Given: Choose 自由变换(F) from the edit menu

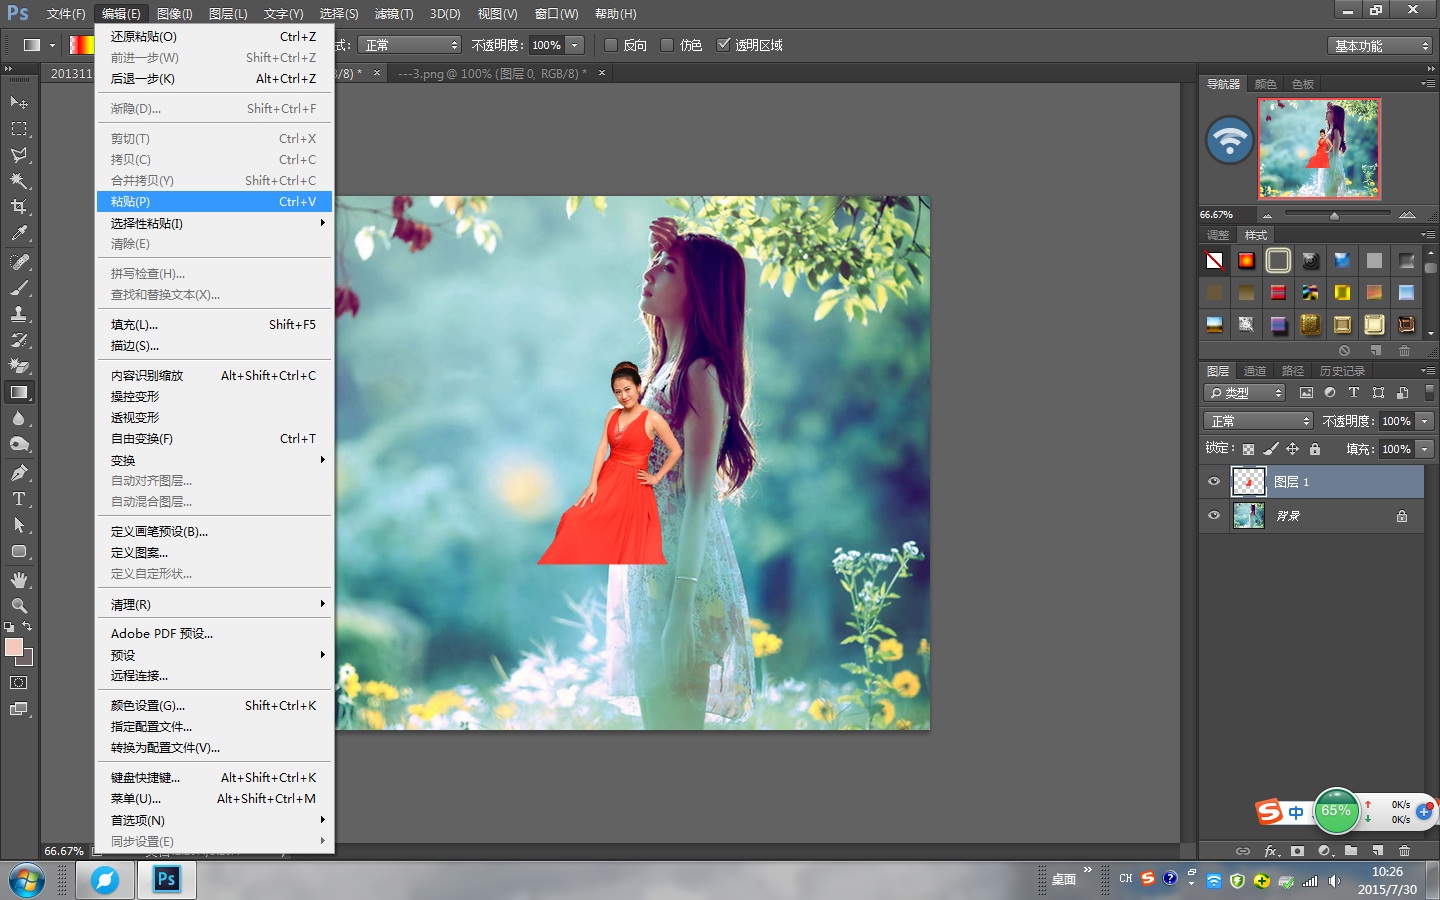Looking at the screenshot, I should [x=142, y=439].
